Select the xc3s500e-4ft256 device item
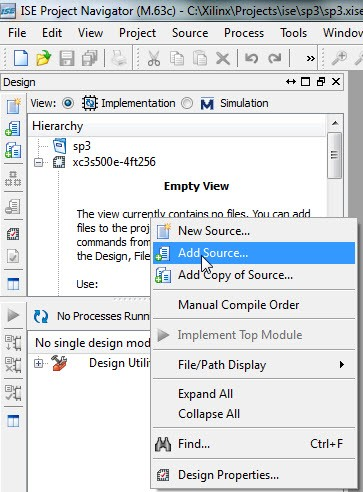The height and width of the screenshot is (492, 363). click(114, 162)
